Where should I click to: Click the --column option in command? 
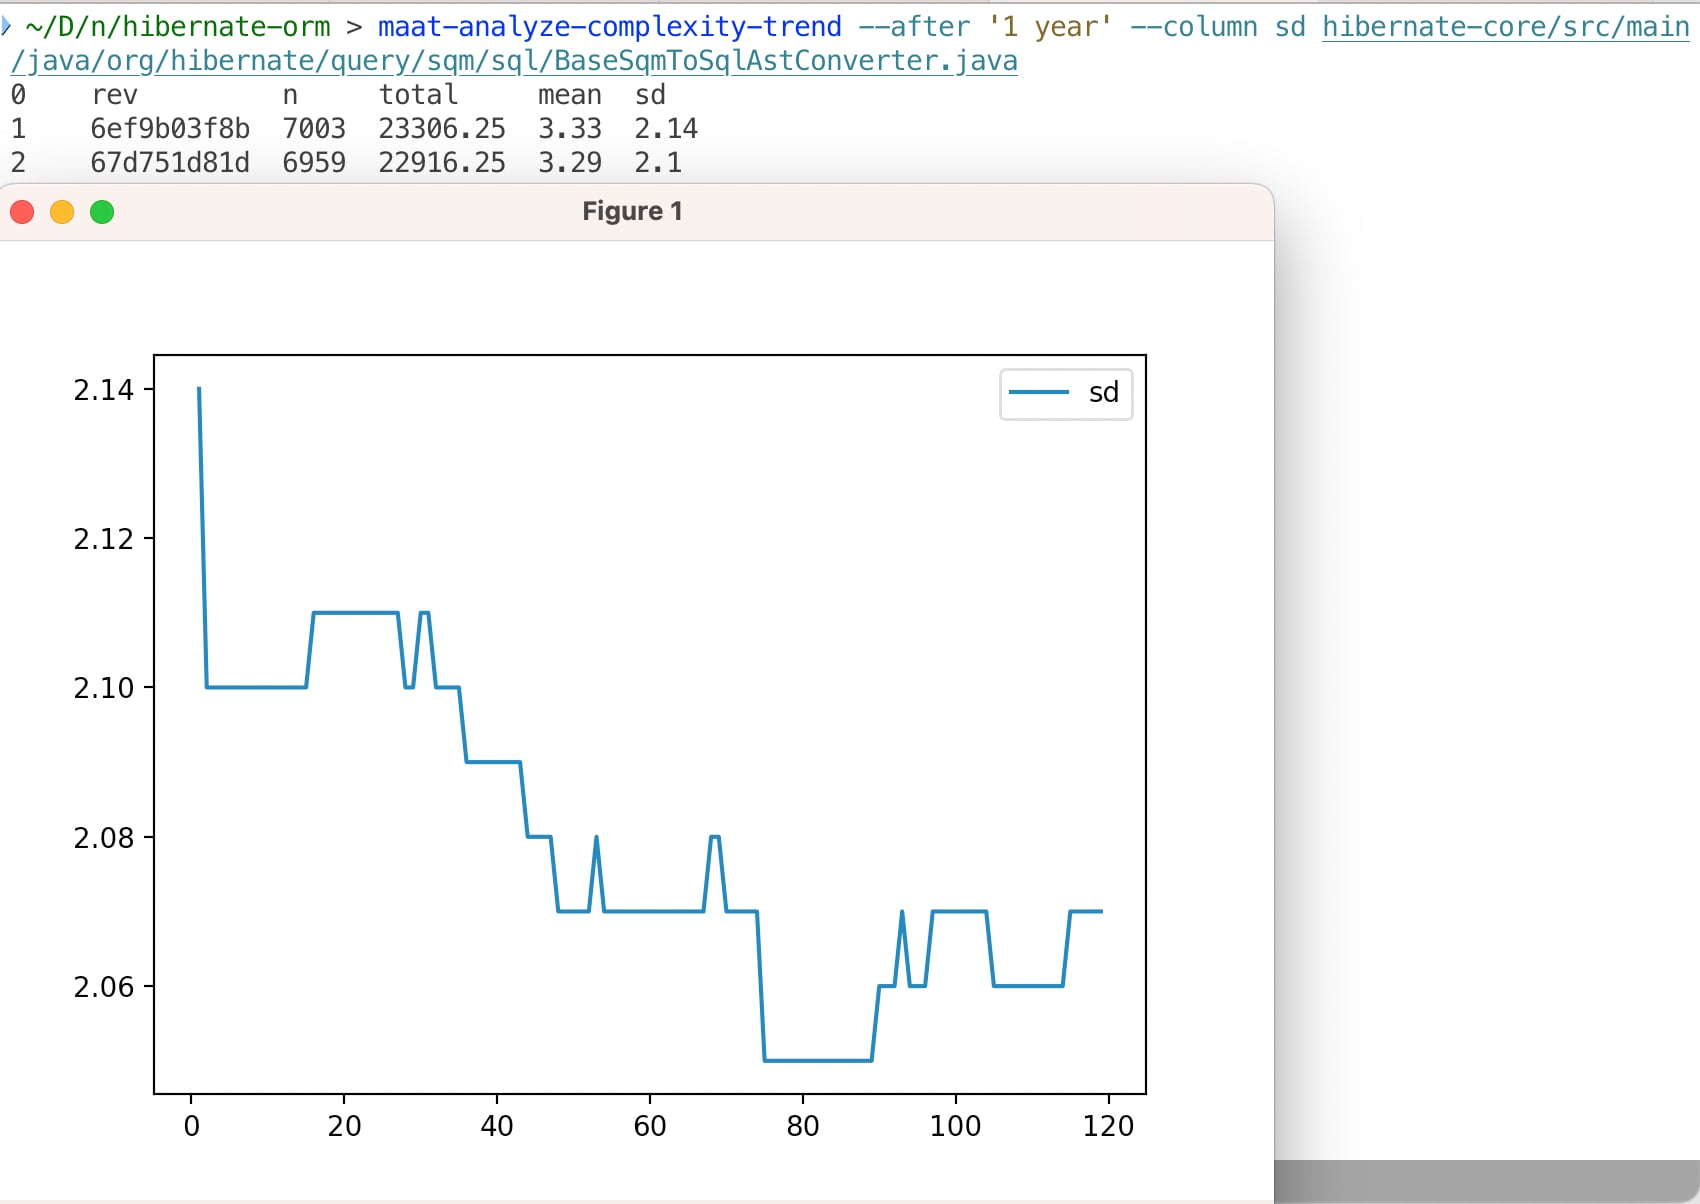coord(1194,27)
